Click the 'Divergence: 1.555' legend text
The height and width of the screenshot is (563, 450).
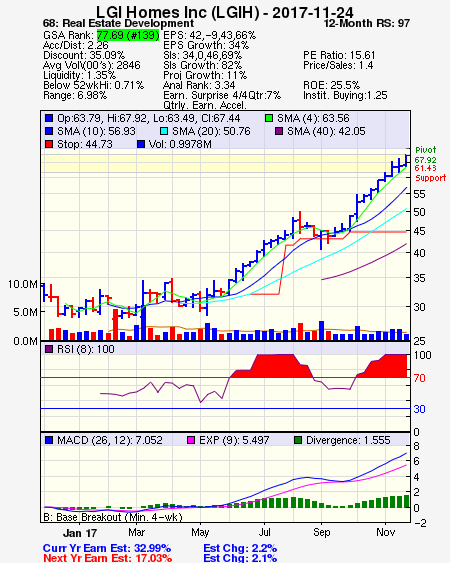[x=348, y=440]
